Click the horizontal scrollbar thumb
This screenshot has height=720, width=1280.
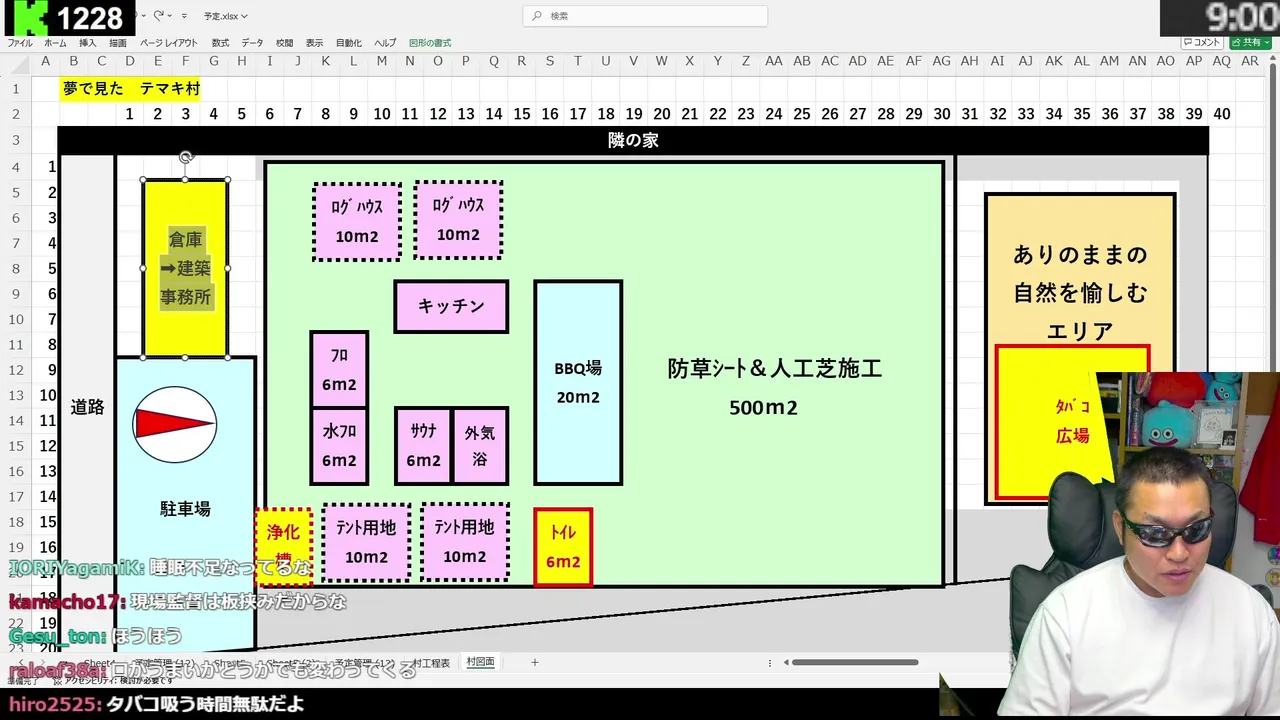855,662
